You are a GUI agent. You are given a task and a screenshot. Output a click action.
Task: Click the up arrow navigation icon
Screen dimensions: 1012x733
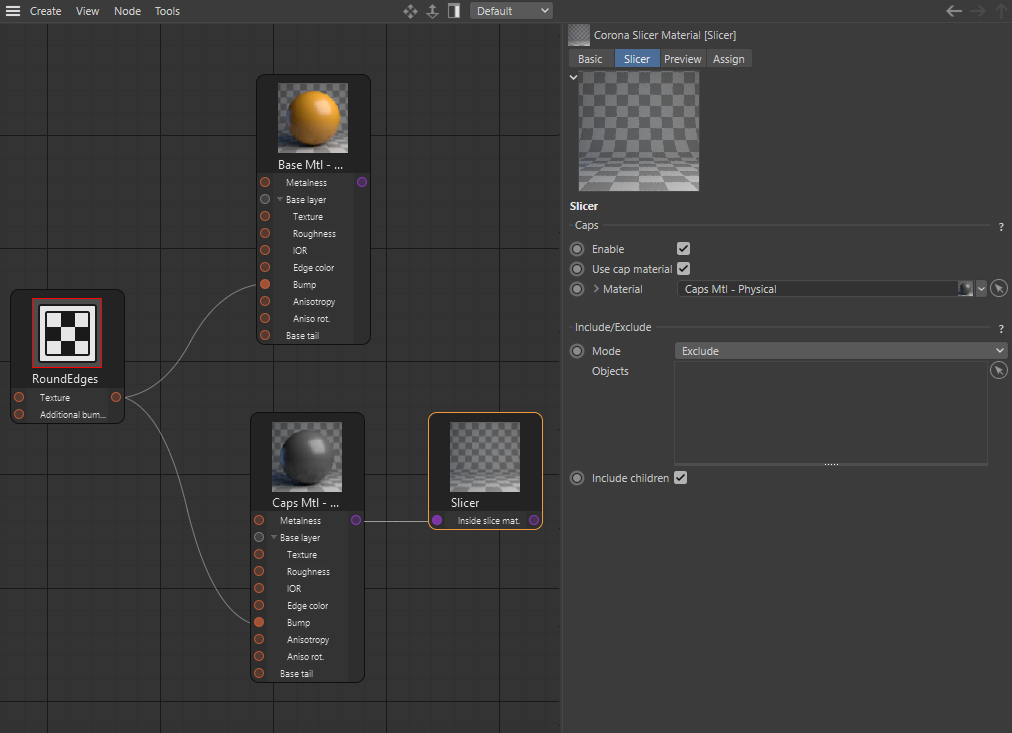coord(1002,11)
